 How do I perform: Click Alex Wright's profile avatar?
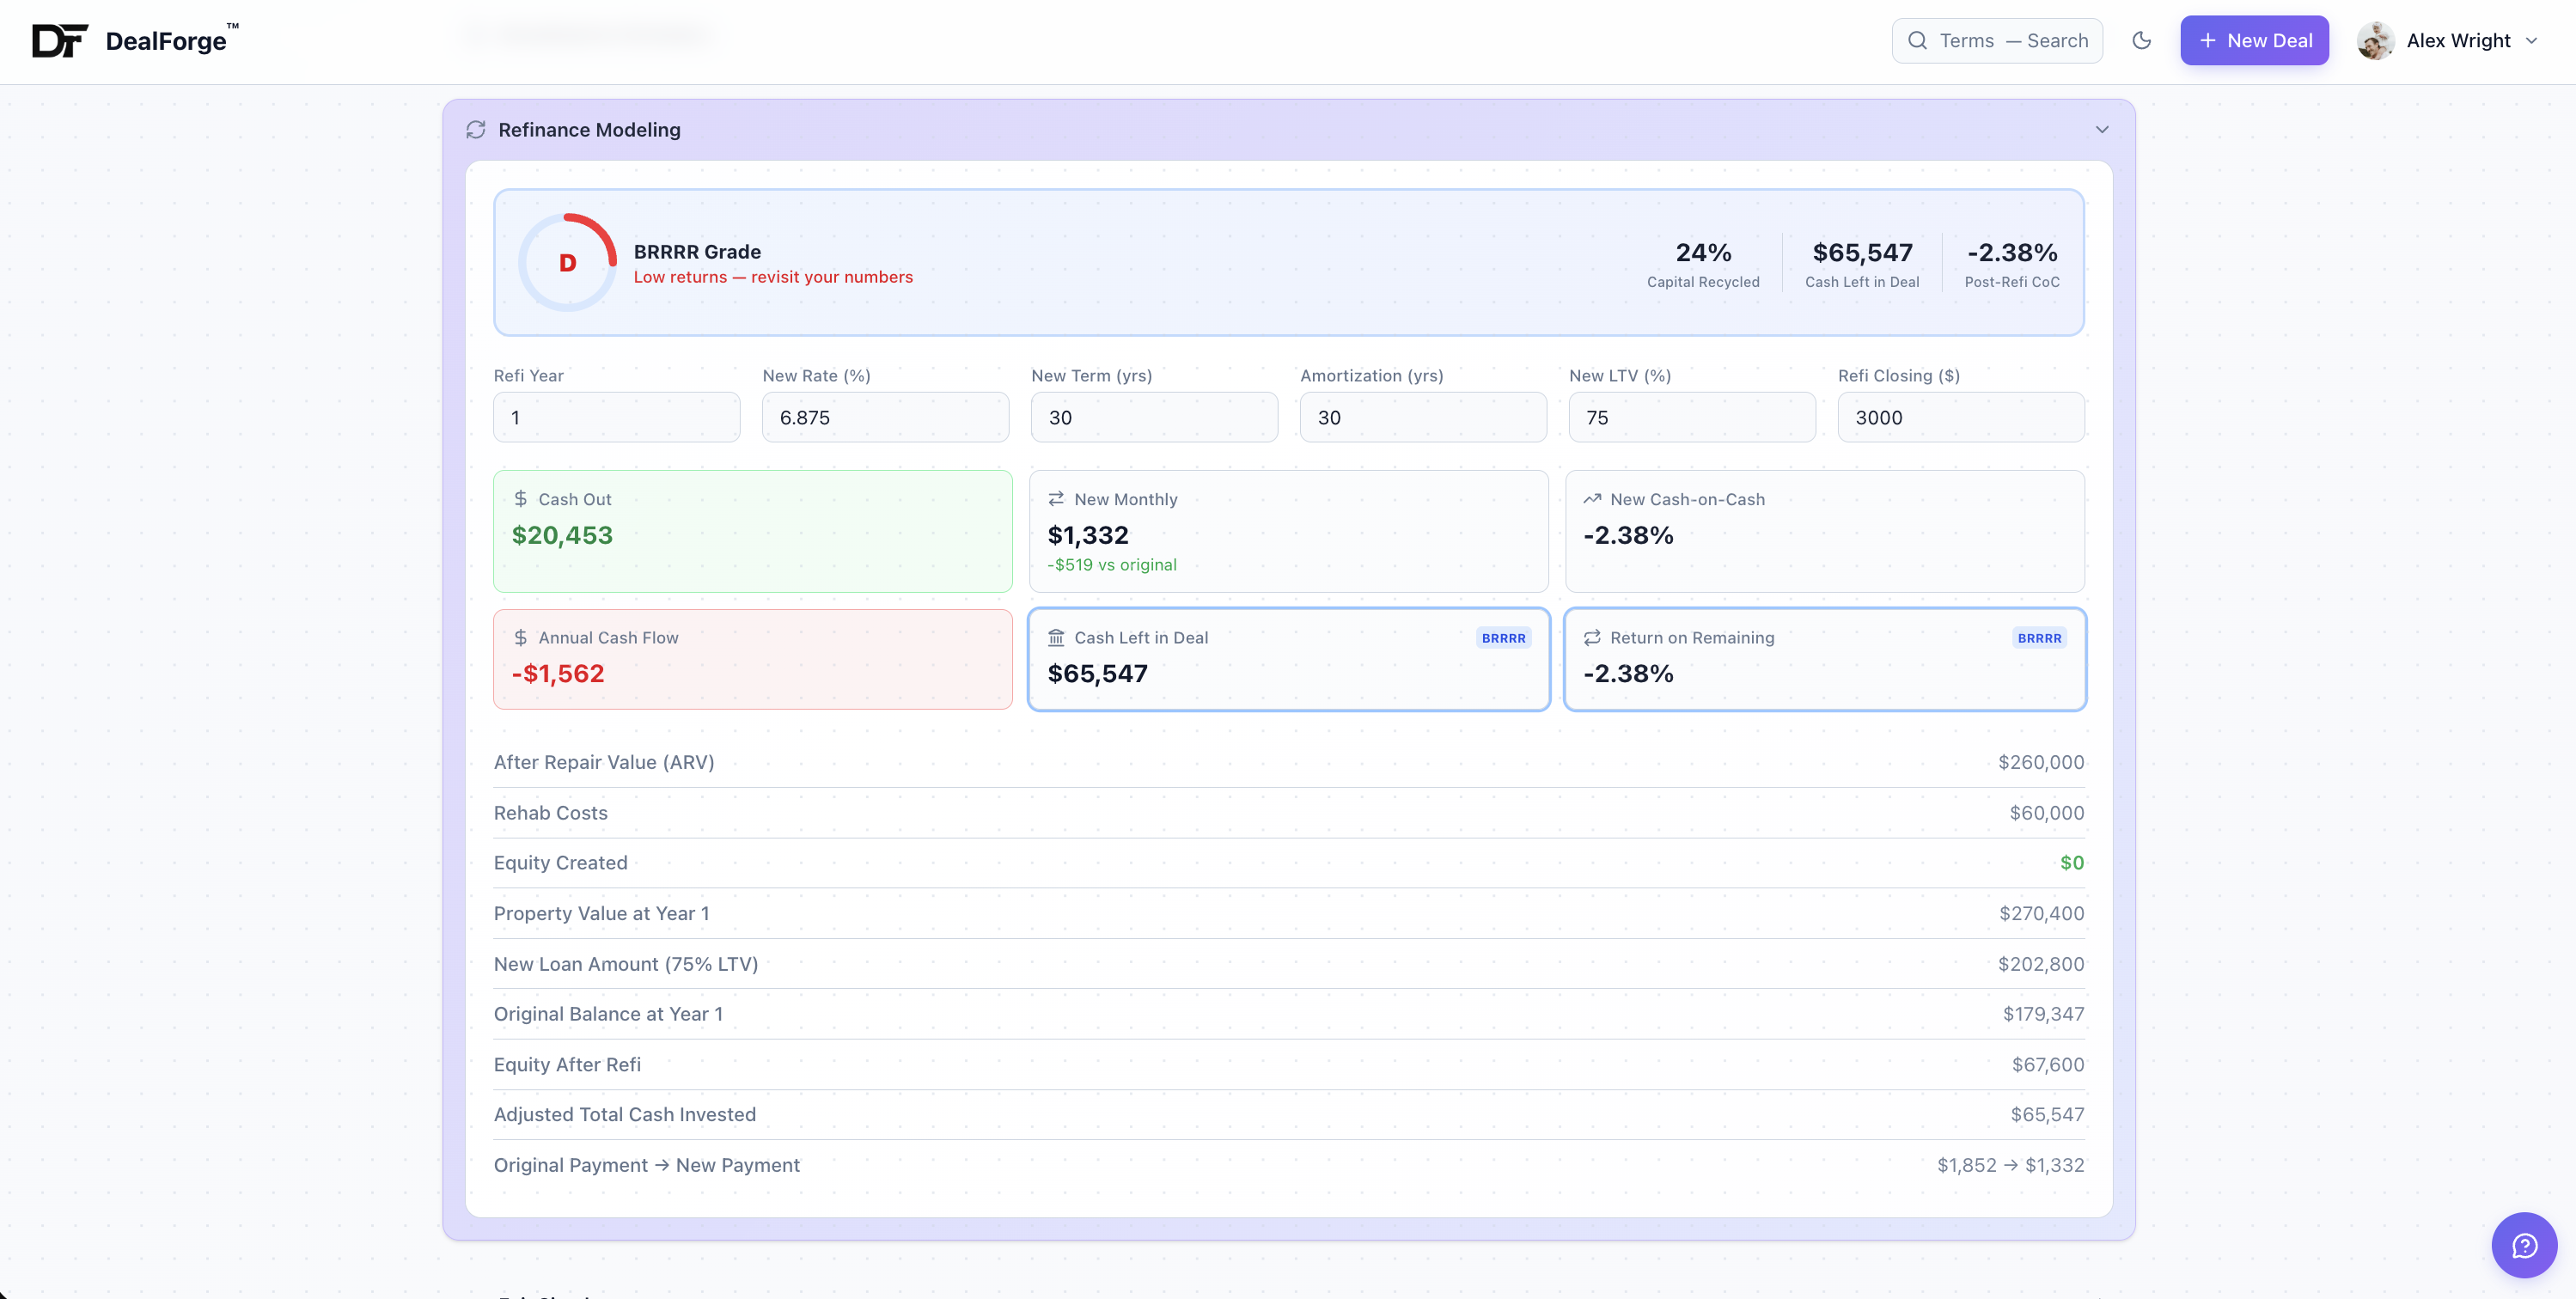(2375, 41)
